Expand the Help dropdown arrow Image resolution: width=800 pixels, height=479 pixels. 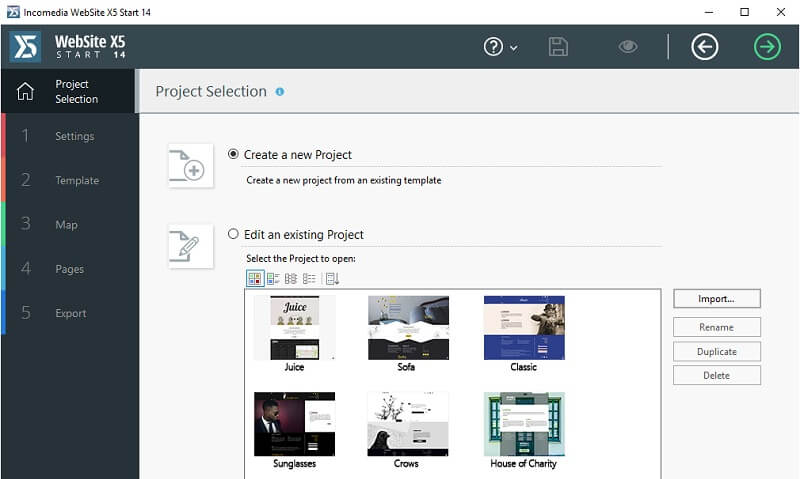(514, 48)
